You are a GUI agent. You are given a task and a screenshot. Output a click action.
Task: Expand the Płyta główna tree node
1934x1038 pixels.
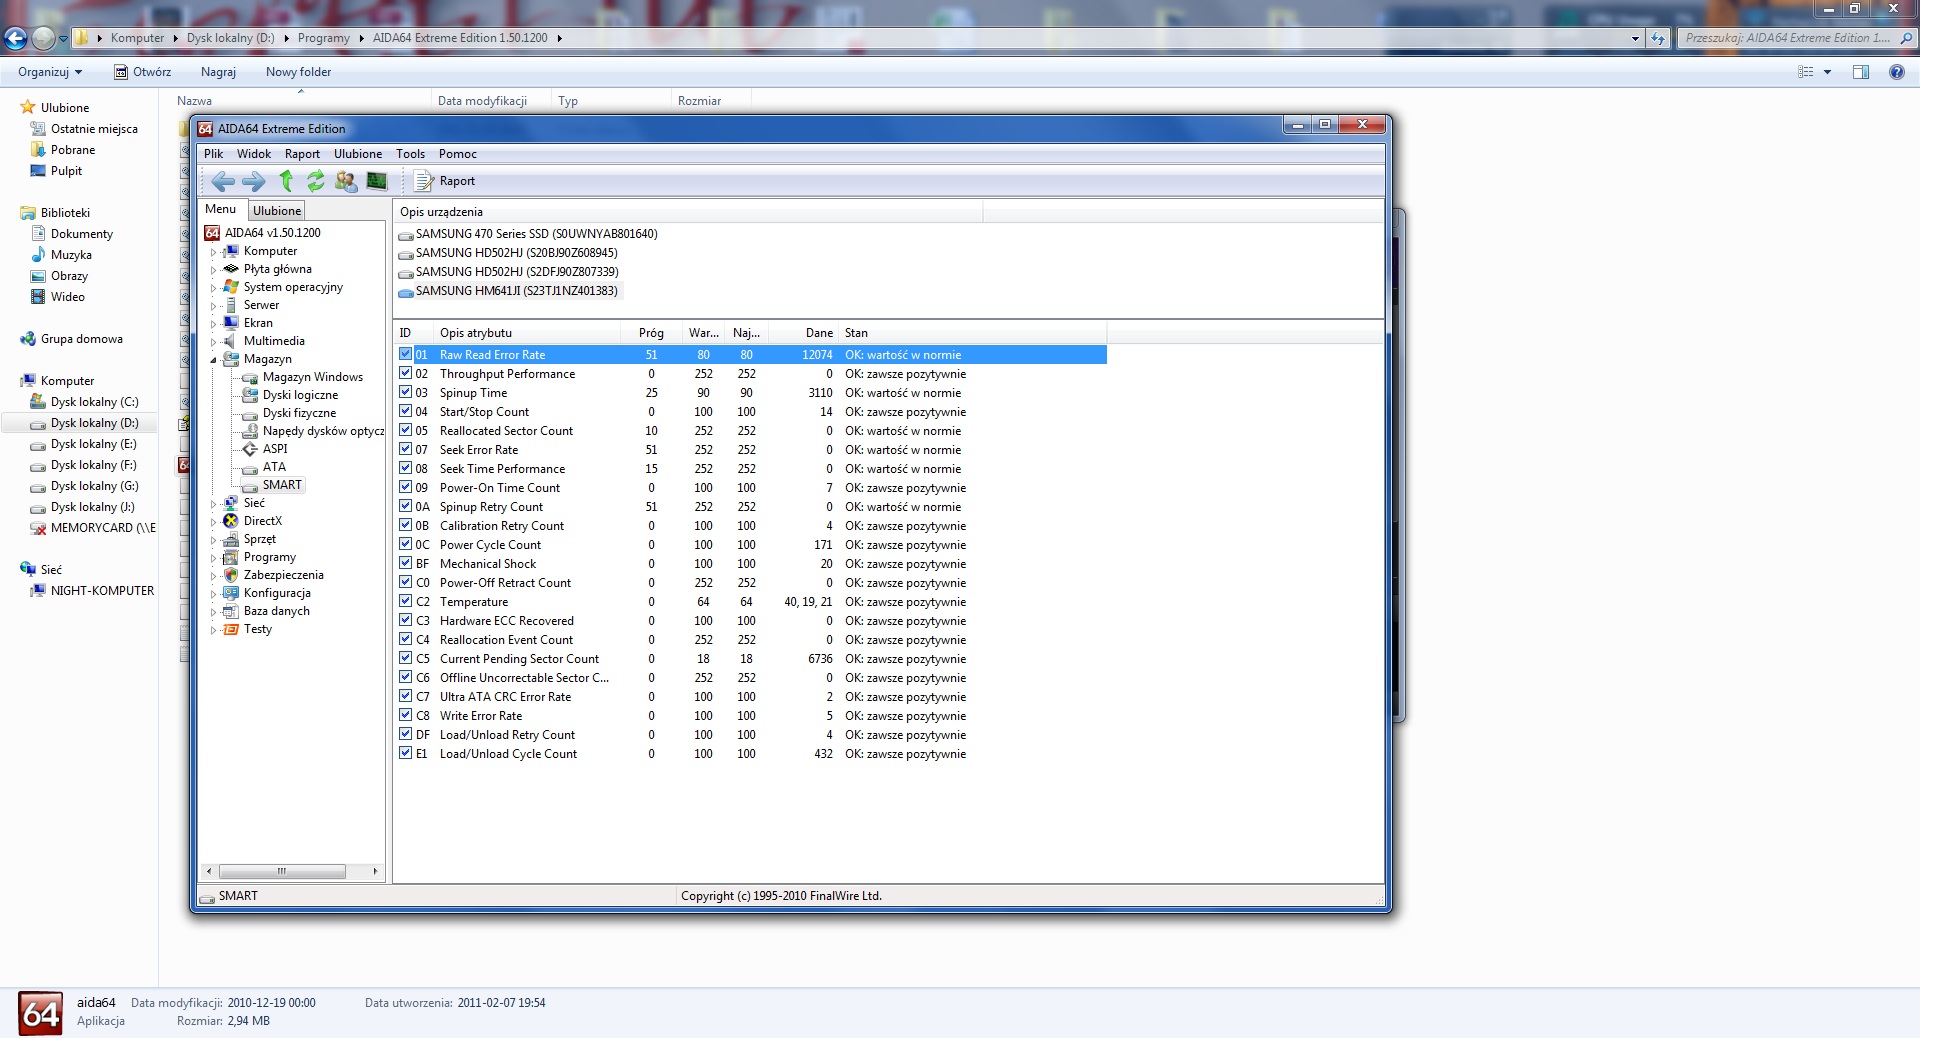(213, 270)
